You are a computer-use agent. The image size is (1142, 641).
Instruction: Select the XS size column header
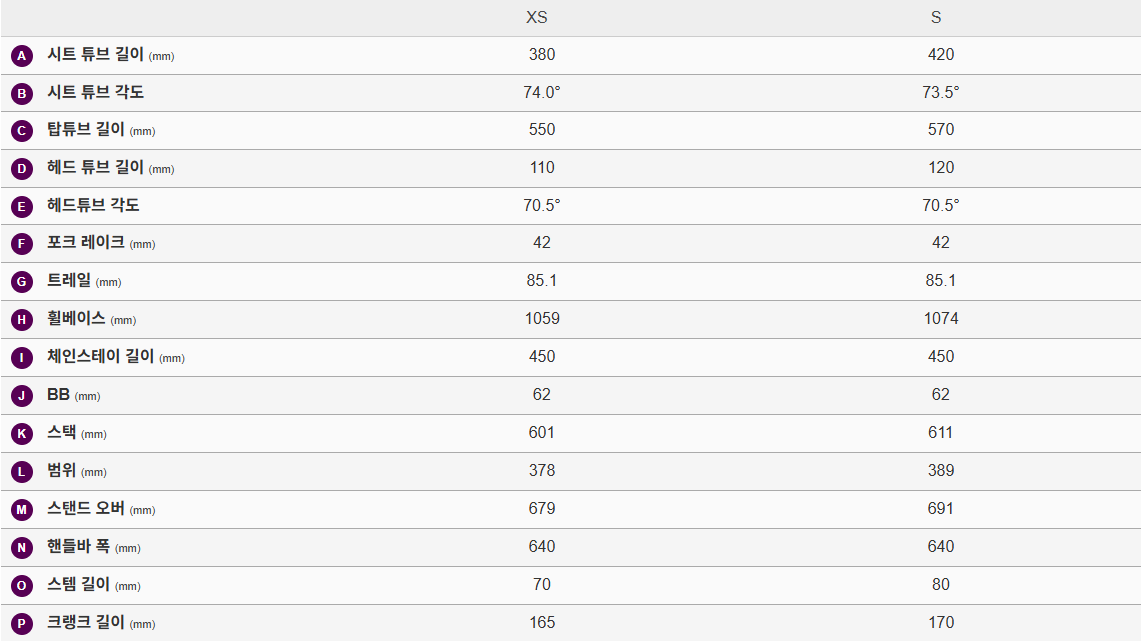[537, 18]
